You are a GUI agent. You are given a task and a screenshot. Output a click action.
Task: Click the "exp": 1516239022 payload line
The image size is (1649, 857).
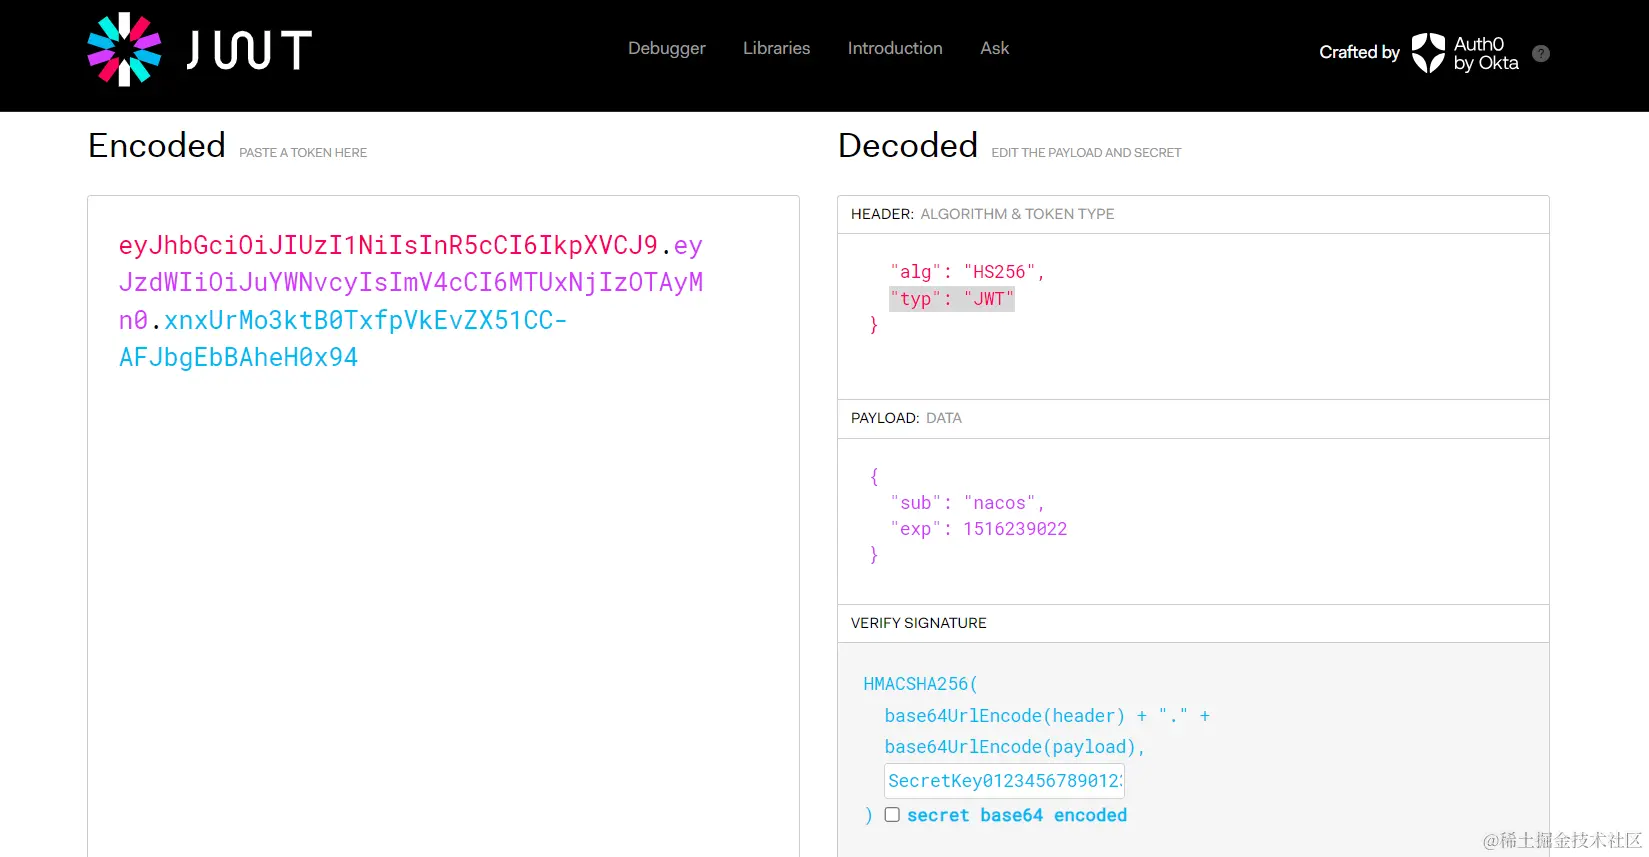pos(978,529)
